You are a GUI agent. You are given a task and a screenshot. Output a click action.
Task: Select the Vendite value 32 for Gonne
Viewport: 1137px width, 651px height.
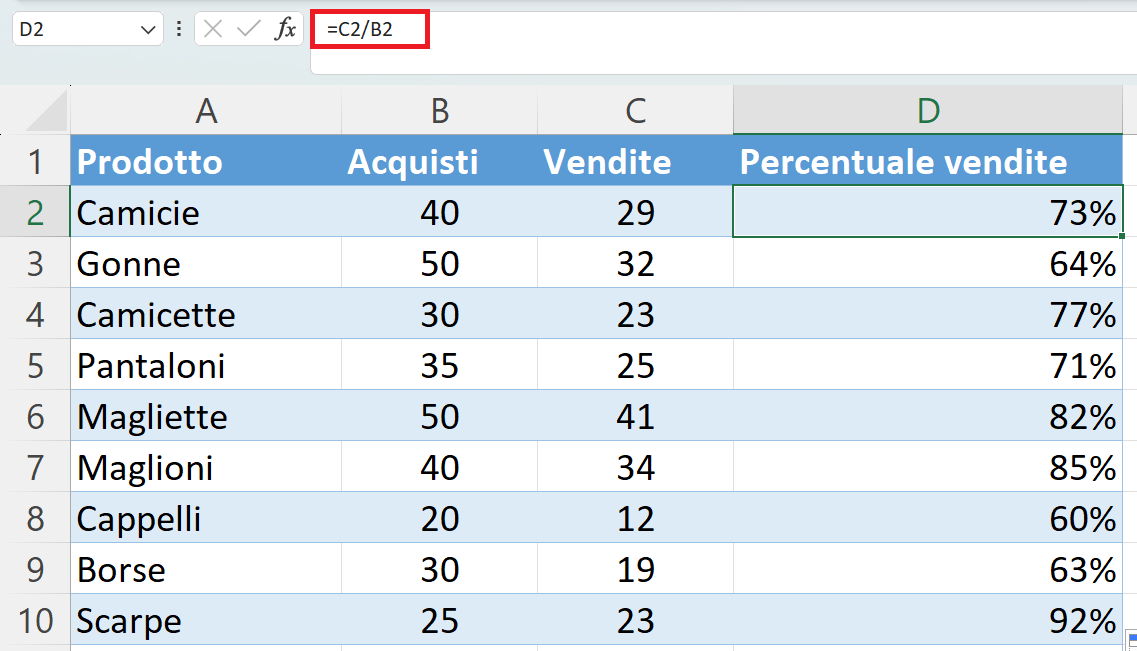pyautogui.click(x=635, y=262)
